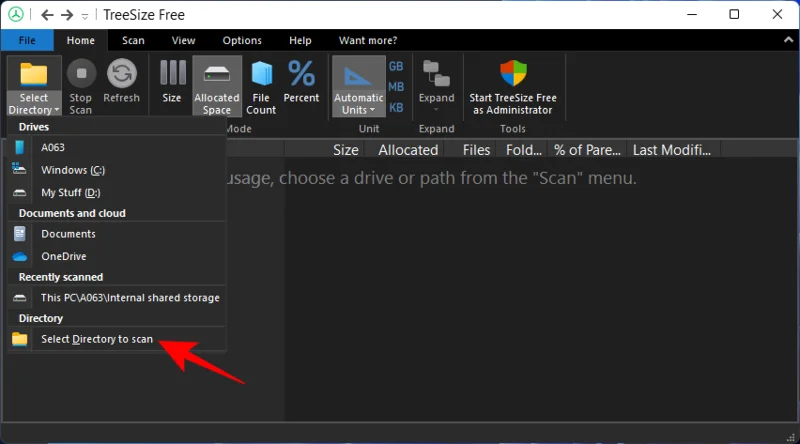Image resolution: width=800 pixels, height=444 pixels.
Task: Open the Want more? tab
Action: 368,40
